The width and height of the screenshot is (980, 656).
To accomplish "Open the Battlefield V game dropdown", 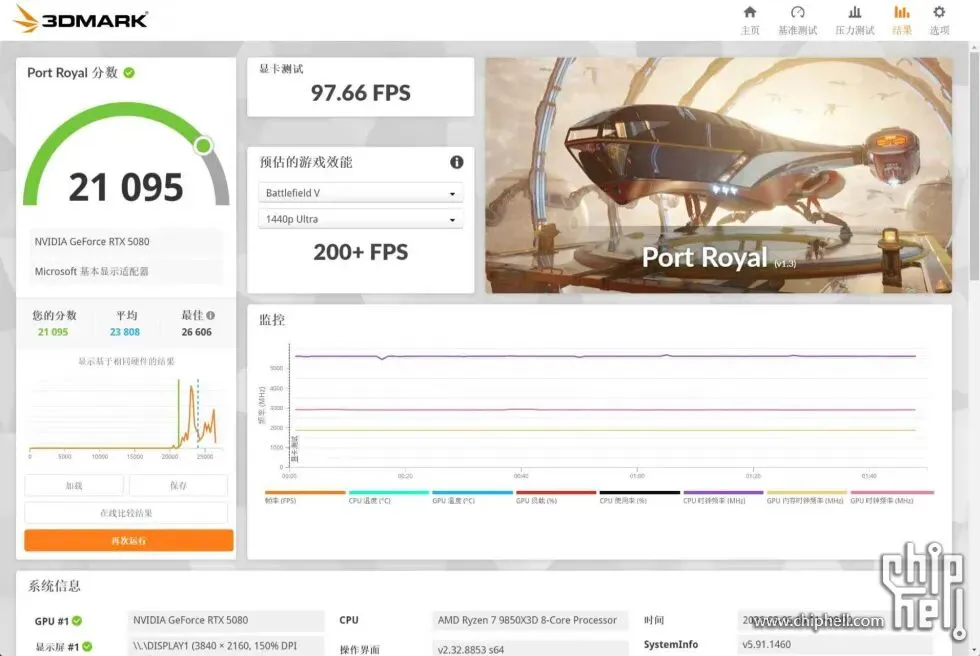I will (x=361, y=193).
